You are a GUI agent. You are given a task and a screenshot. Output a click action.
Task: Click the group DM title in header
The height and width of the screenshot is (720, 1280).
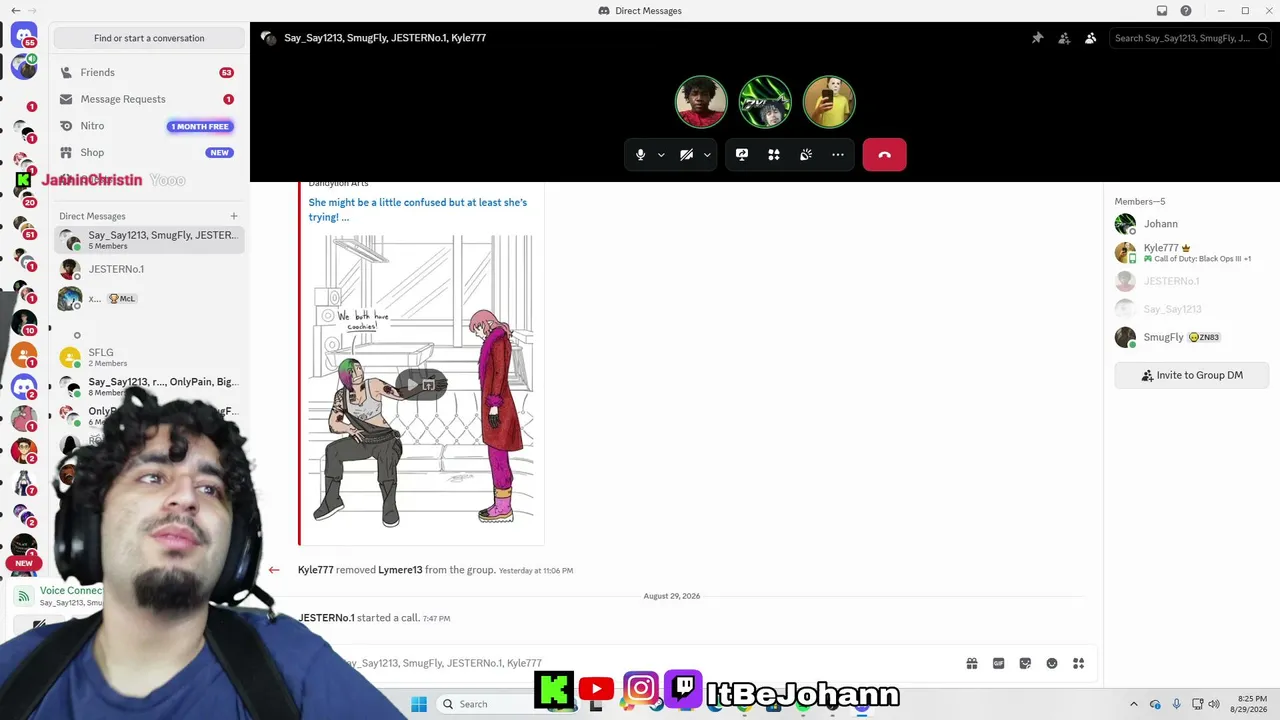pyautogui.click(x=385, y=38)
